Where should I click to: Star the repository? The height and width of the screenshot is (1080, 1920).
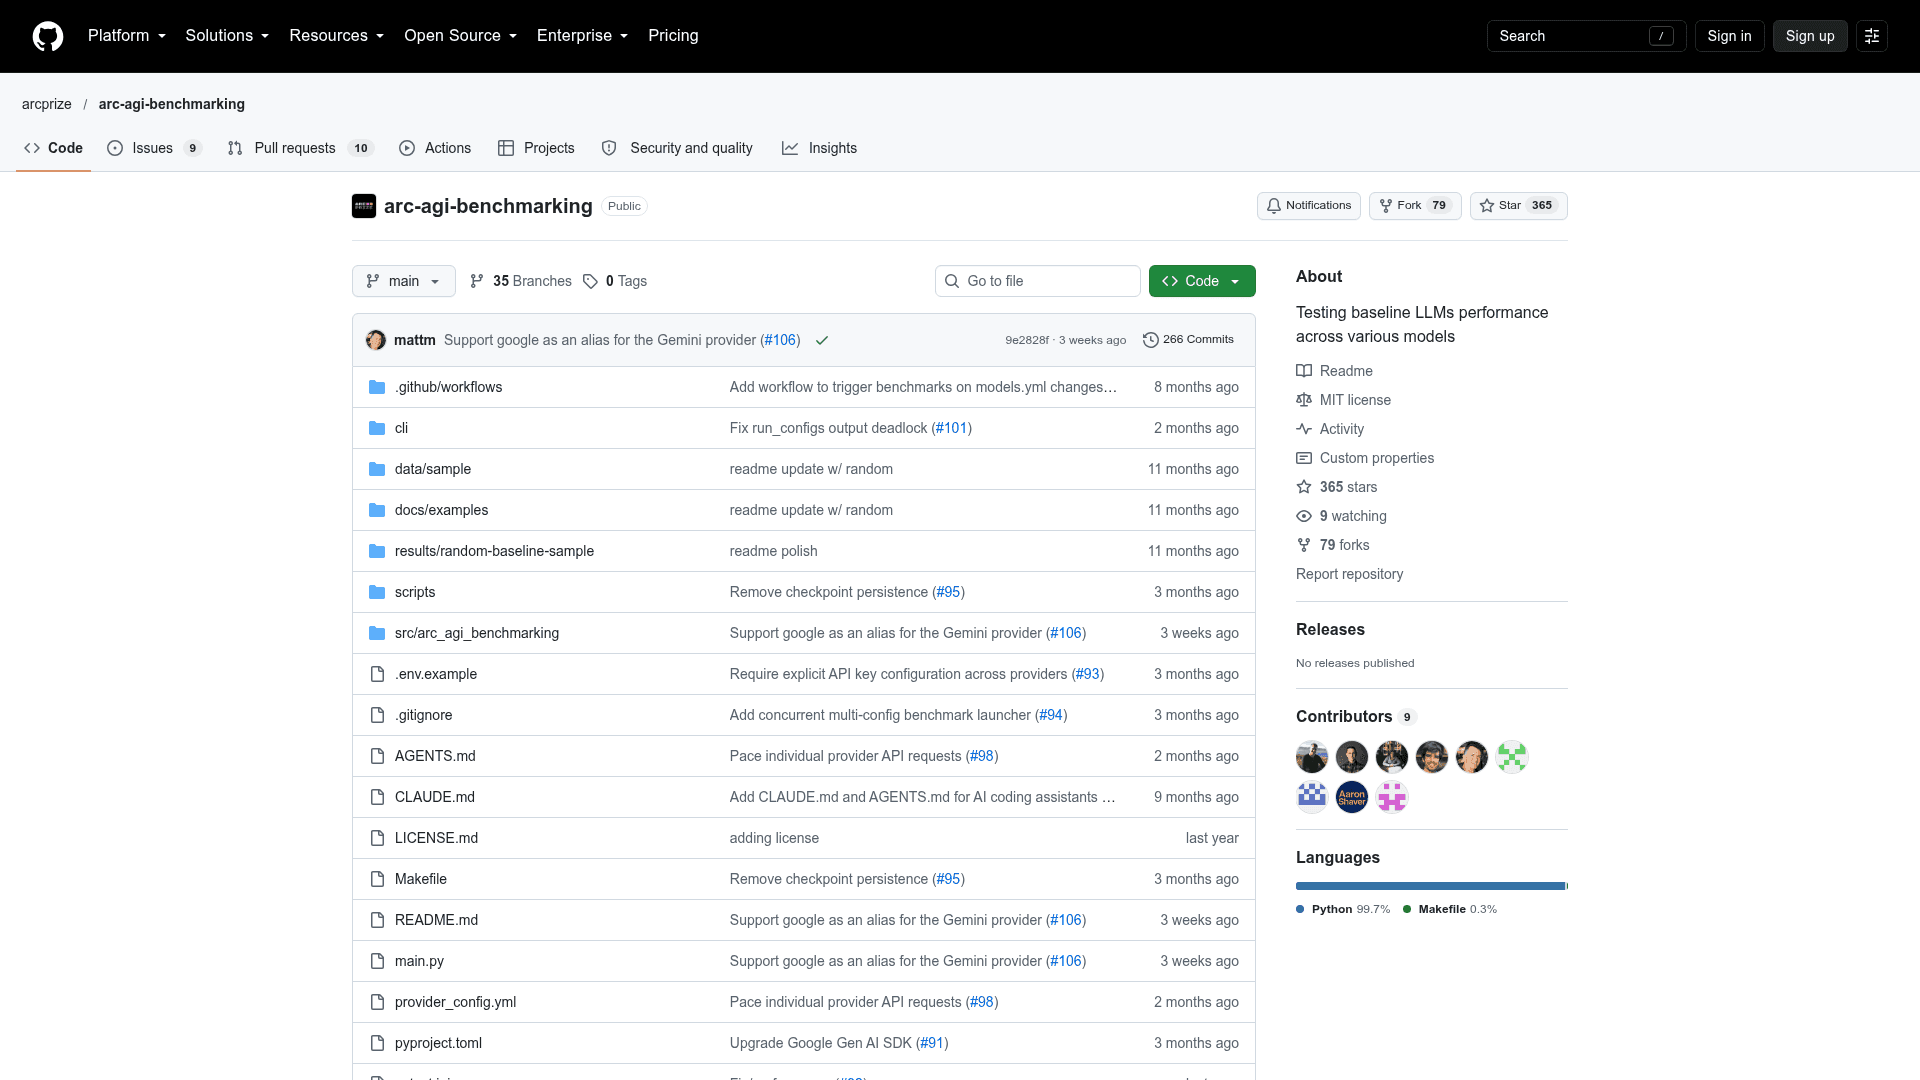pos(1518,206)
